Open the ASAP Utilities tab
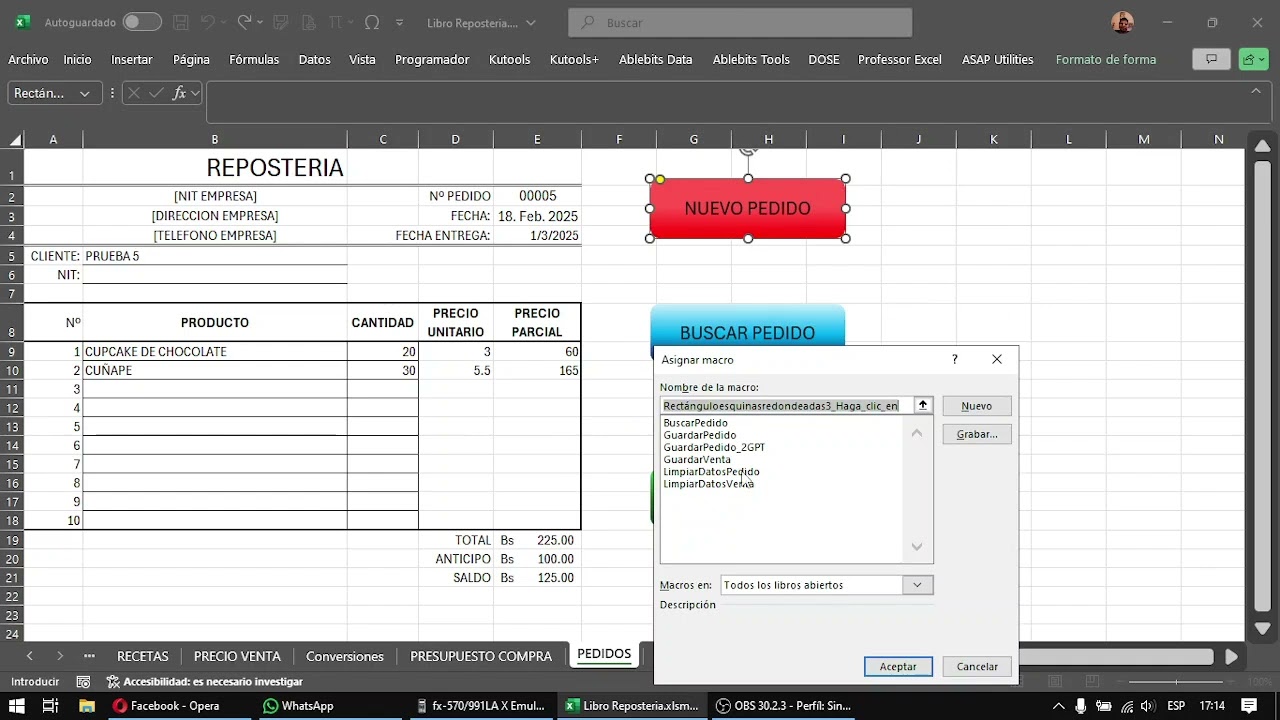Viewport: 1280px width, 720px height. point(998,59)
